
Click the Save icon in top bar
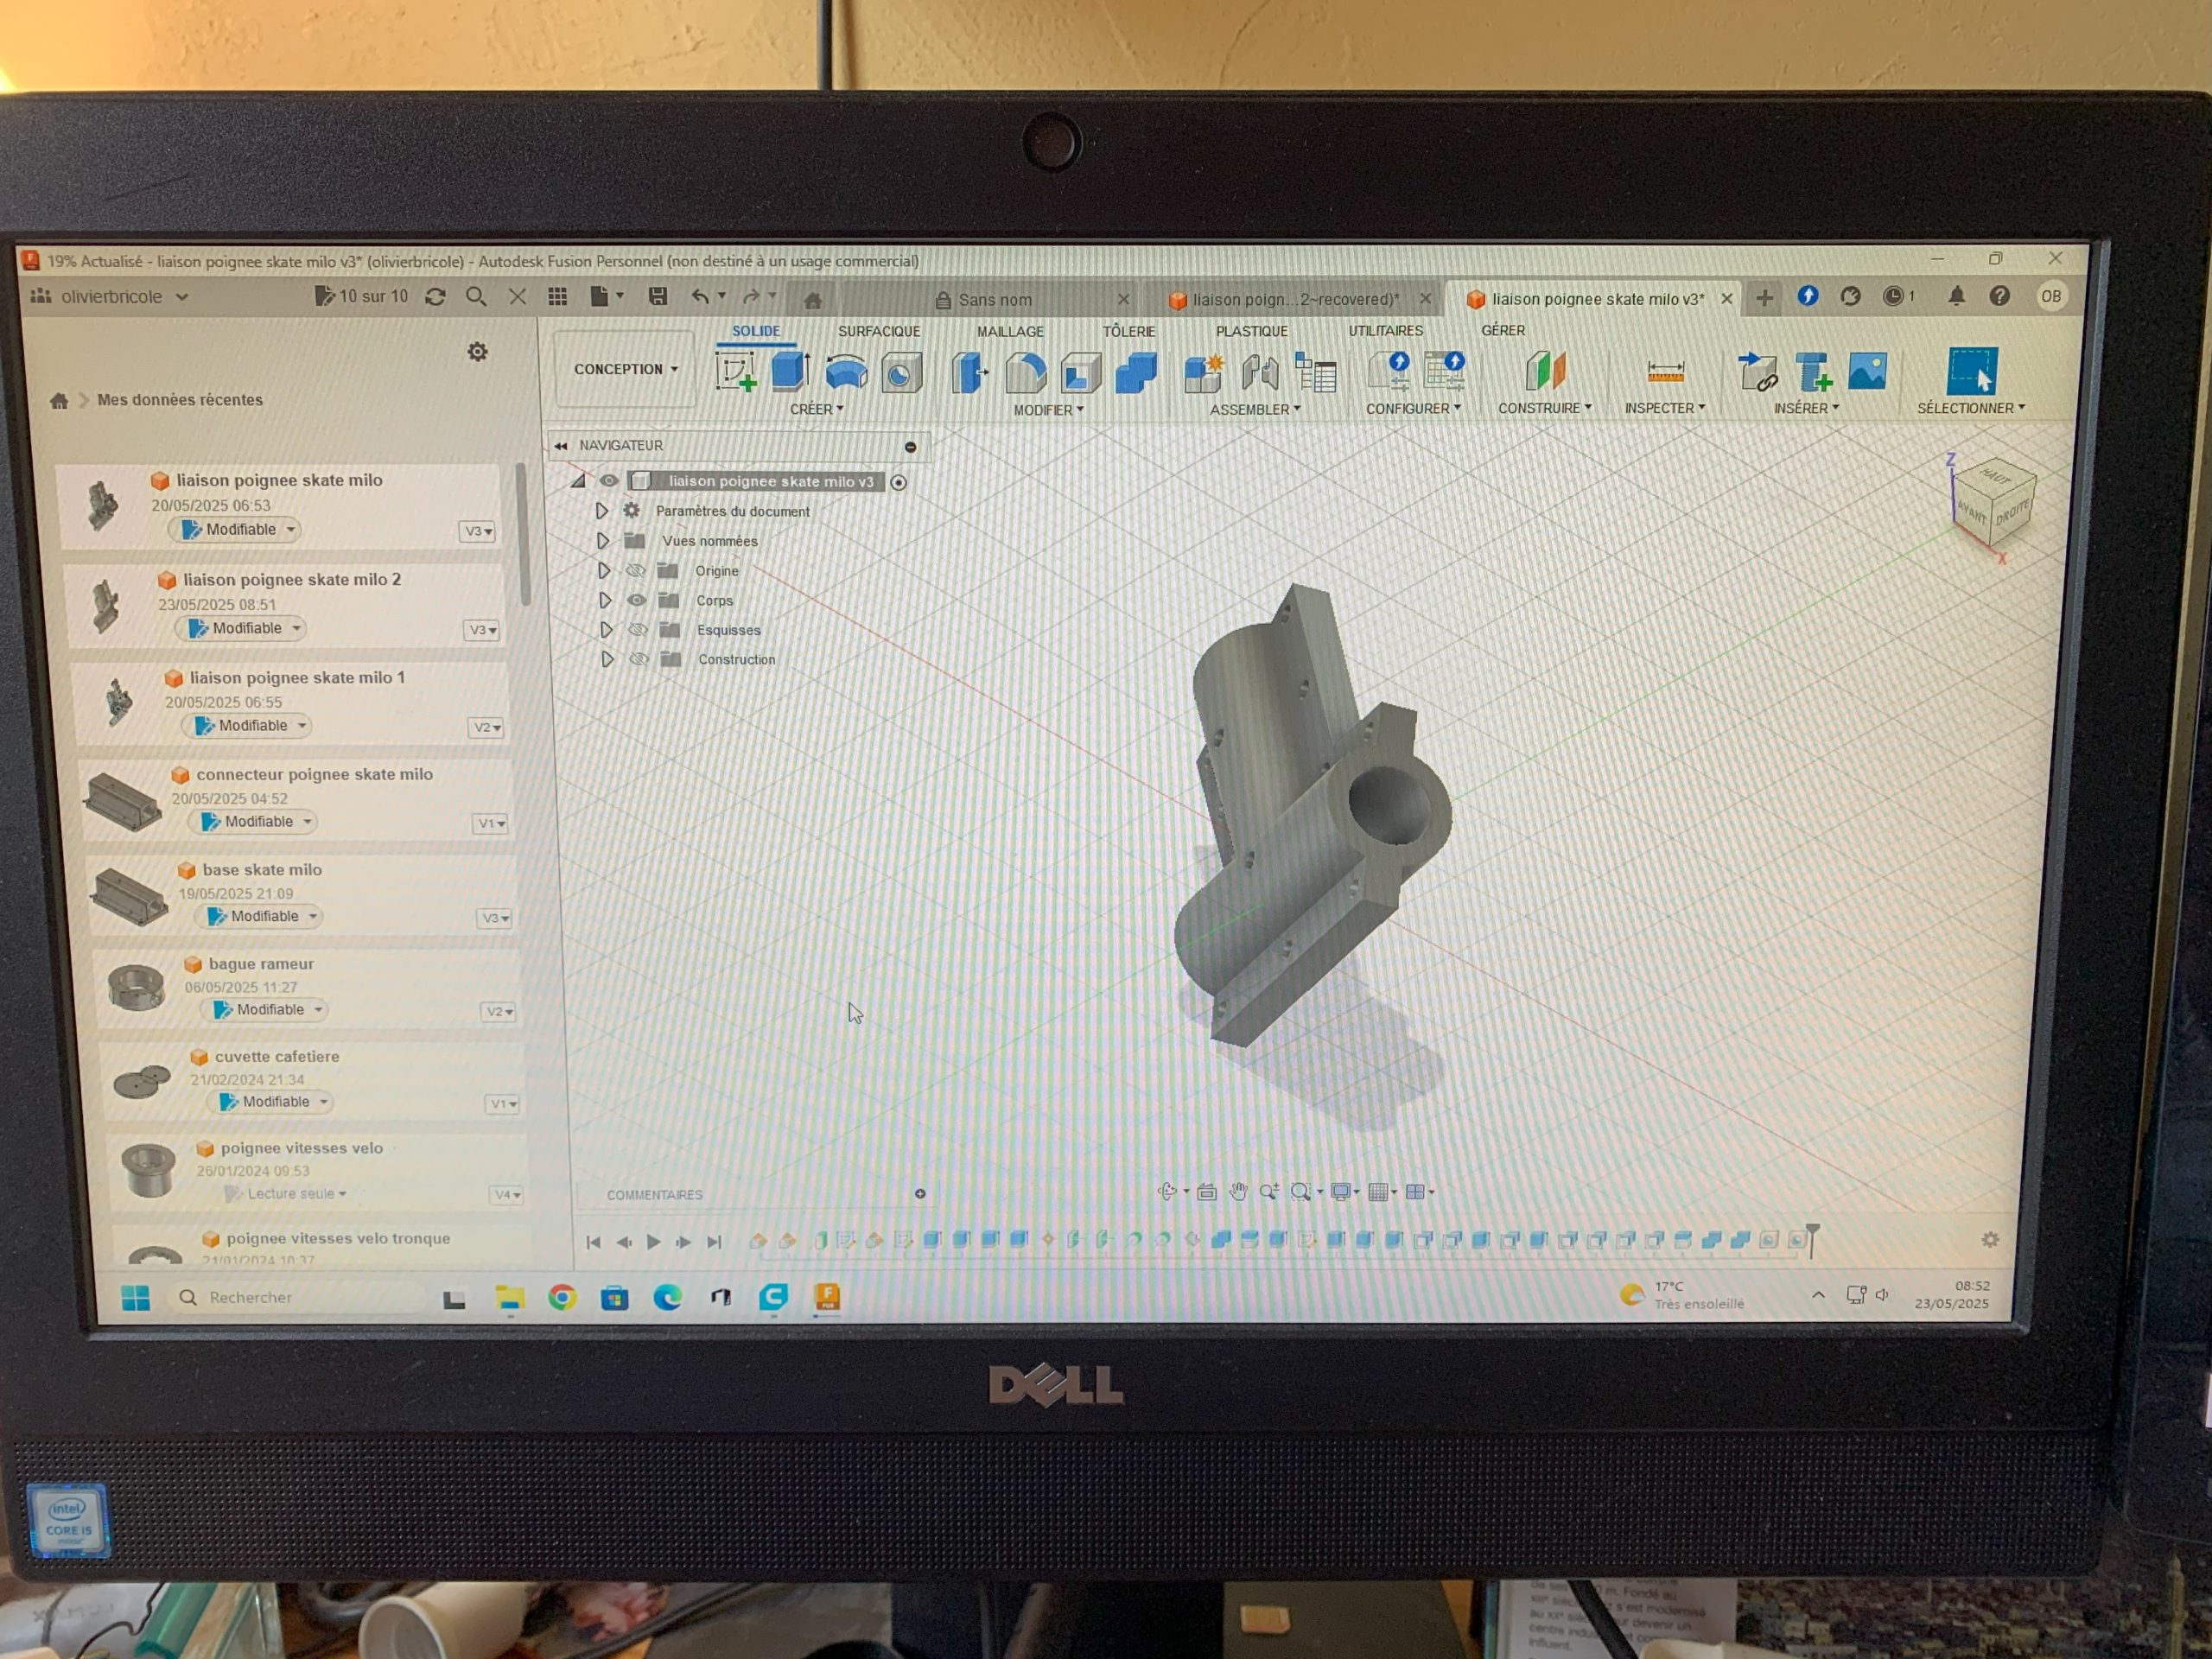pyautogui.click(x=657, y=297)
